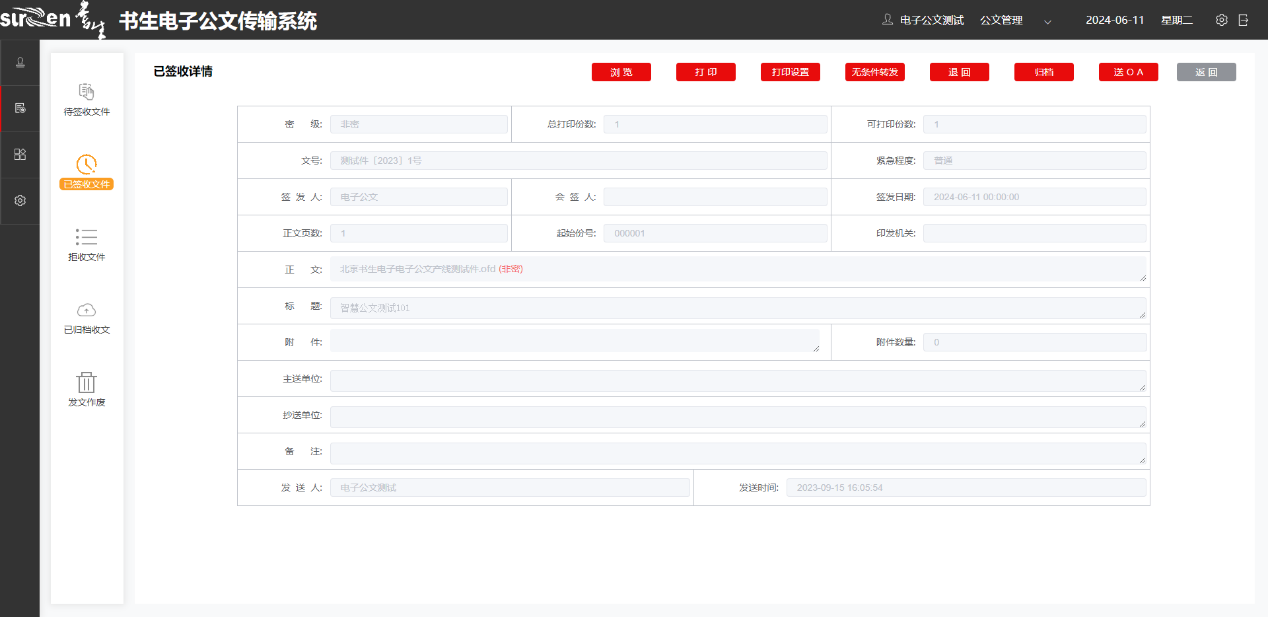Expand the 公文管理 dropdown arrow
The height and width of the screenshot is (617, 1268).
click(1048, 21)
